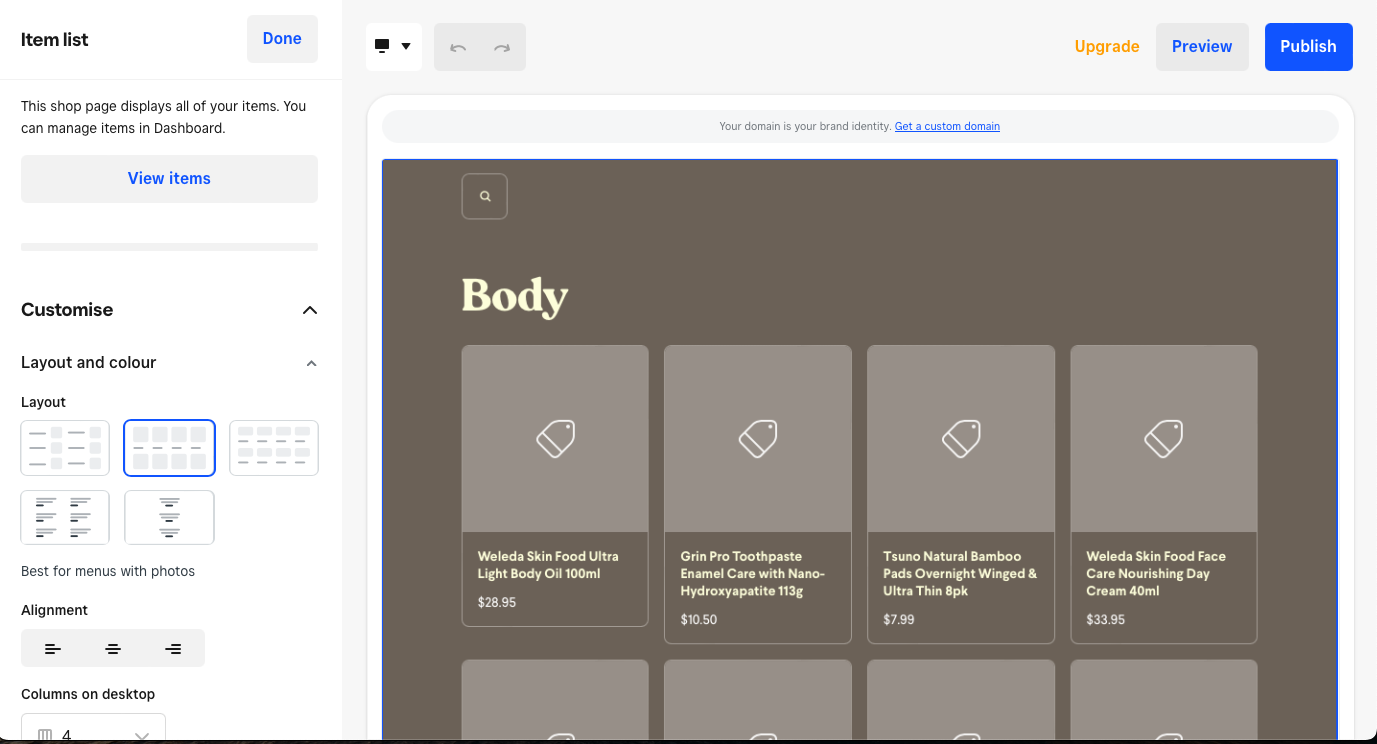Image resolution: width=1377 pixels, height=744 pixels.
Task: Click the Grin Pro Toothpaste Enamel Care title
Action: (753, 574)
